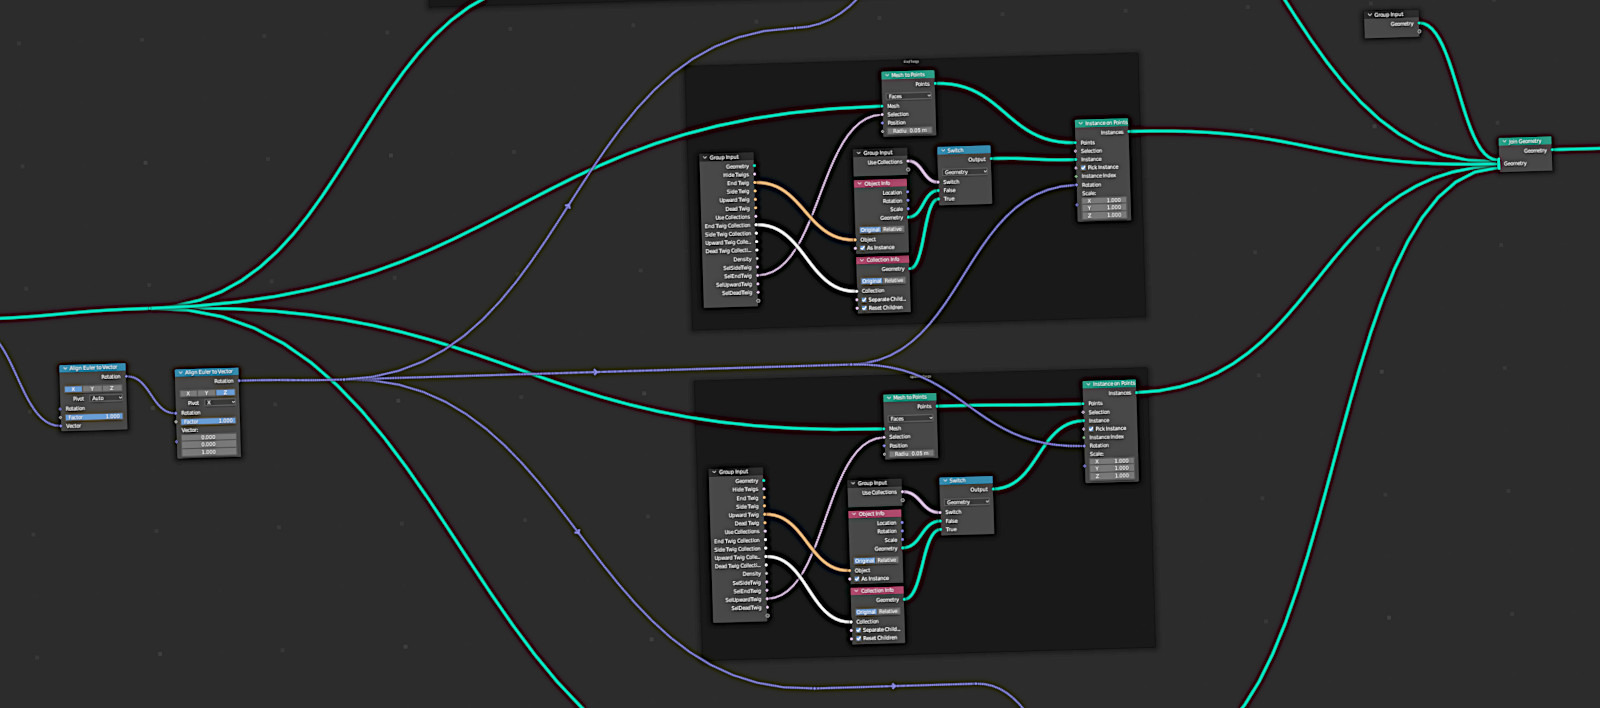Toggle As Instance in upper Object Info
The height and width of the screenshot is (708, 1600).
pos(863,248)
